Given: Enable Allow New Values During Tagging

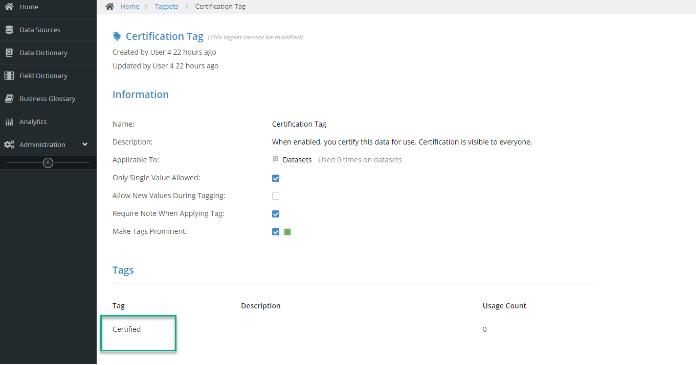Looking at the screenshot, I should [x=276, y=196].
